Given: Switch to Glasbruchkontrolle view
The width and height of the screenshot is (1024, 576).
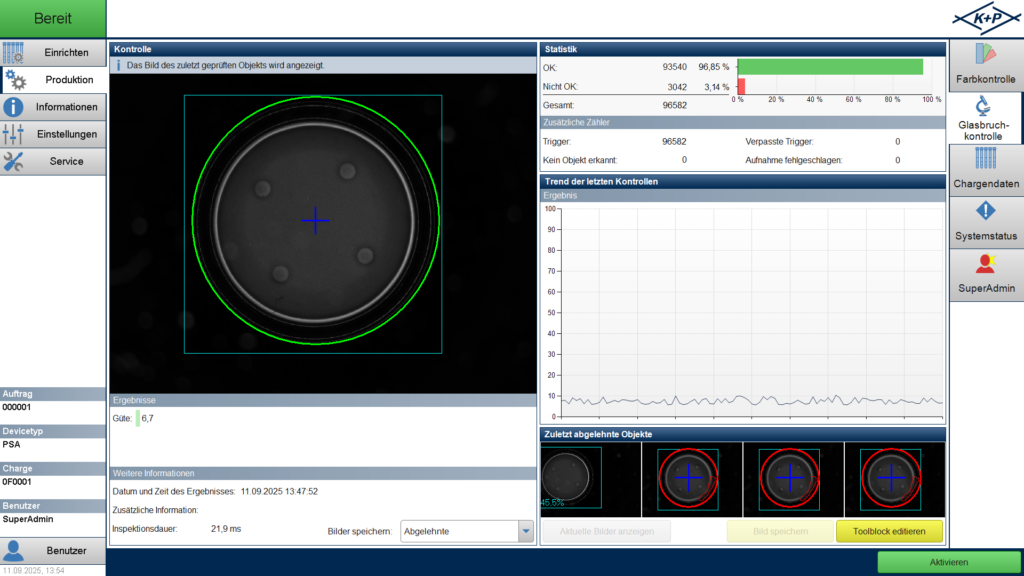Looking at the screenshot, I should (986, 118).
